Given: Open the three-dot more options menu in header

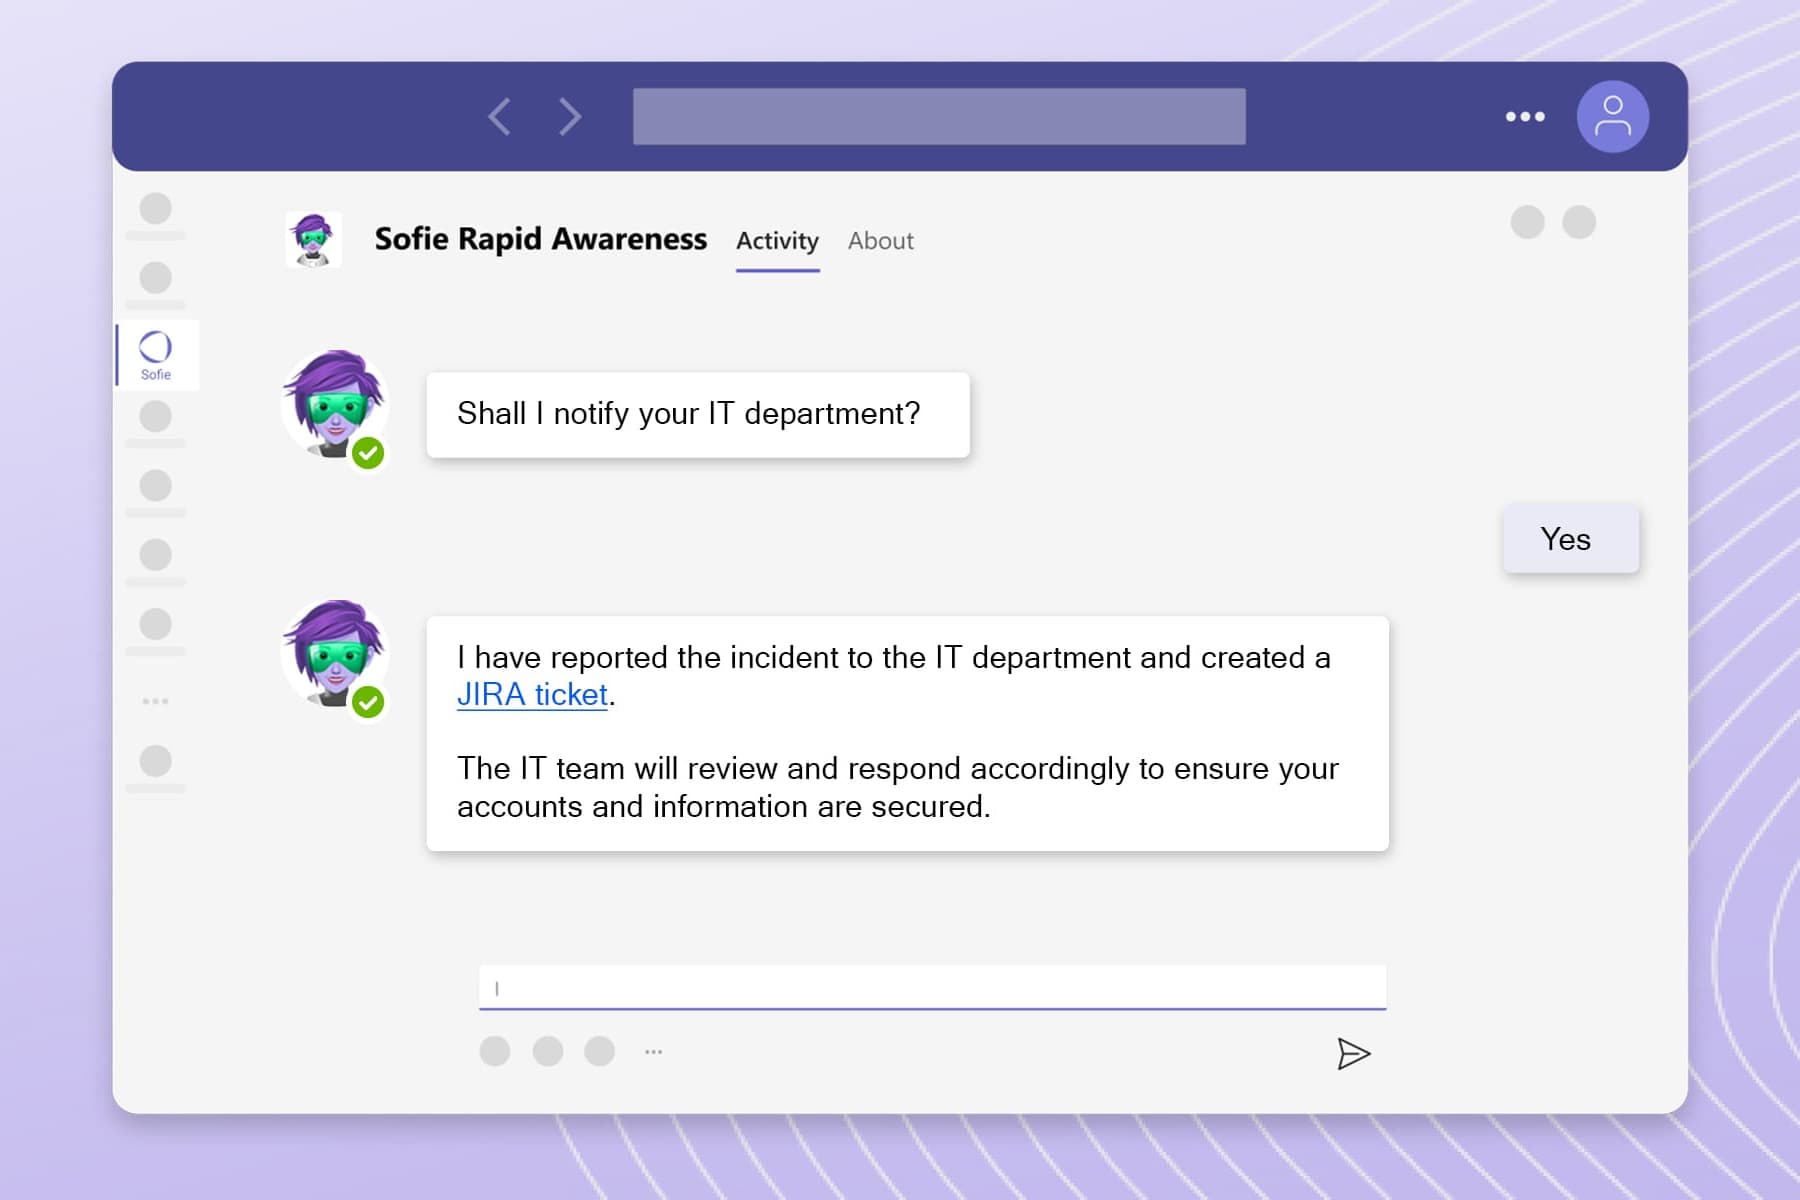Looking at the screenshot, I should (1525, 117).
